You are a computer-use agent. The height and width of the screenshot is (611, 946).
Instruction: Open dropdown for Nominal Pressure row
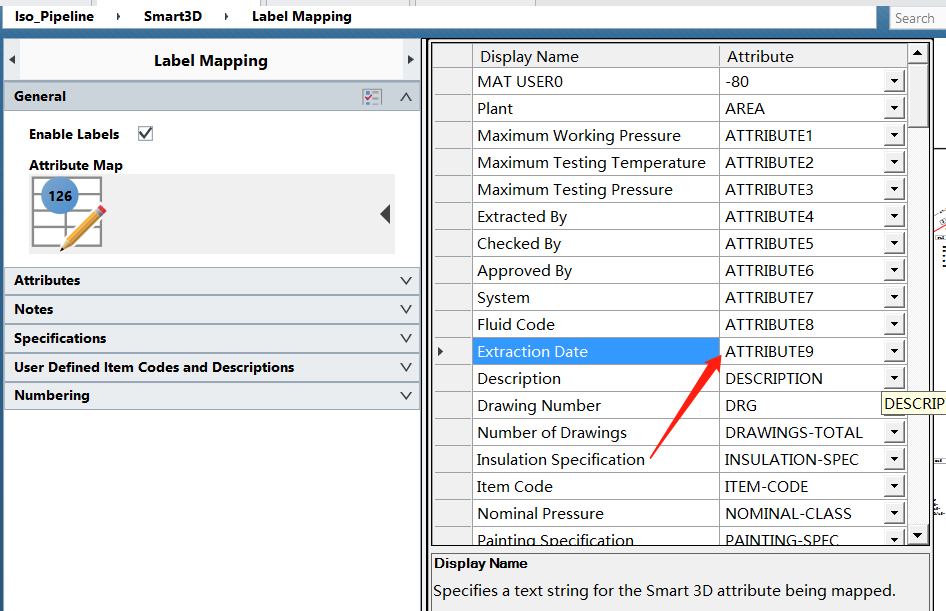pyautogui.click(x=894, y=513)
